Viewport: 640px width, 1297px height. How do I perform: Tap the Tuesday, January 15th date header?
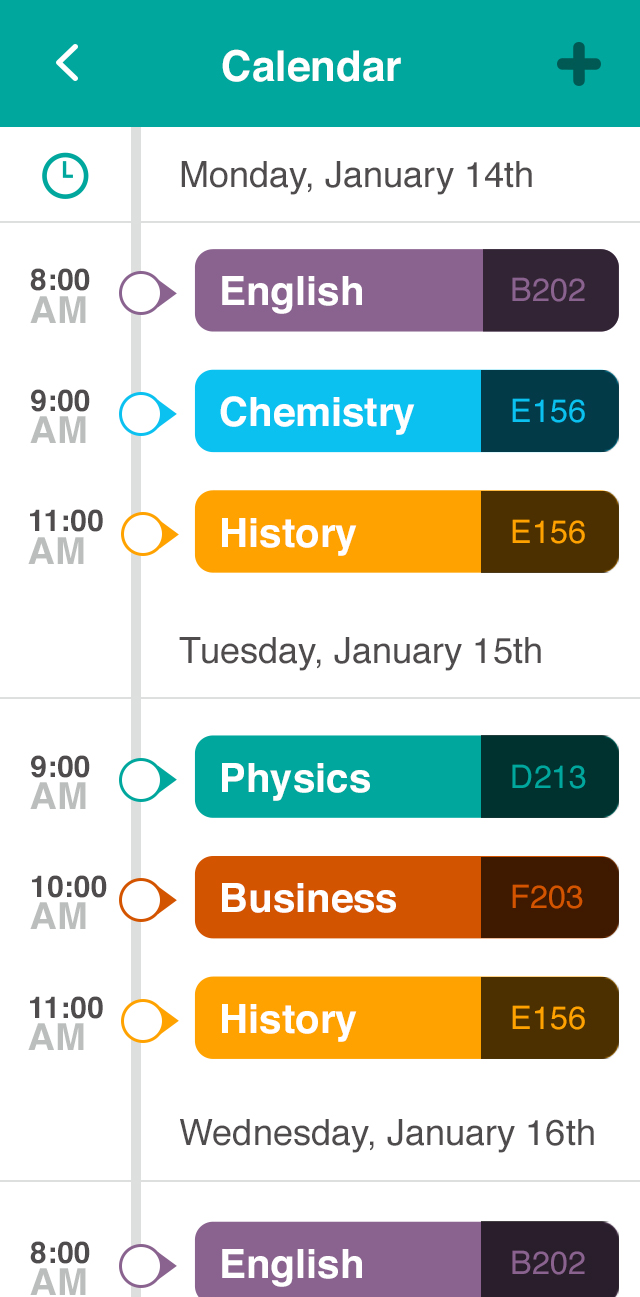(360, 651)
